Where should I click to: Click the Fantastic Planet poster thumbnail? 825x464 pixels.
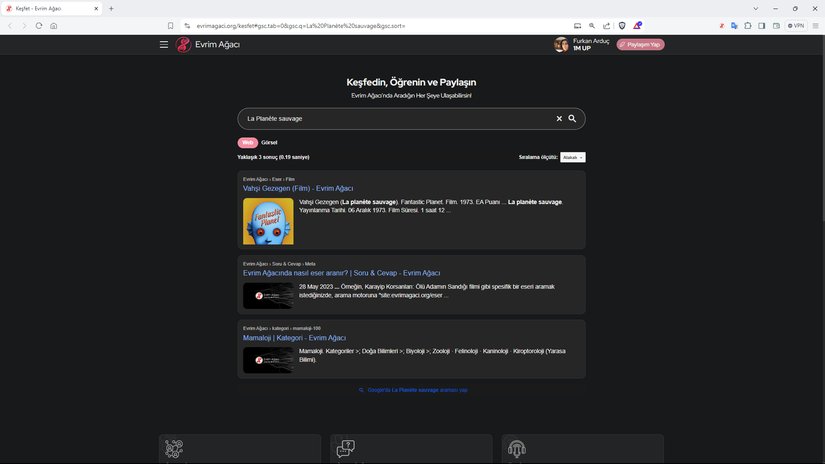(268, 221)
